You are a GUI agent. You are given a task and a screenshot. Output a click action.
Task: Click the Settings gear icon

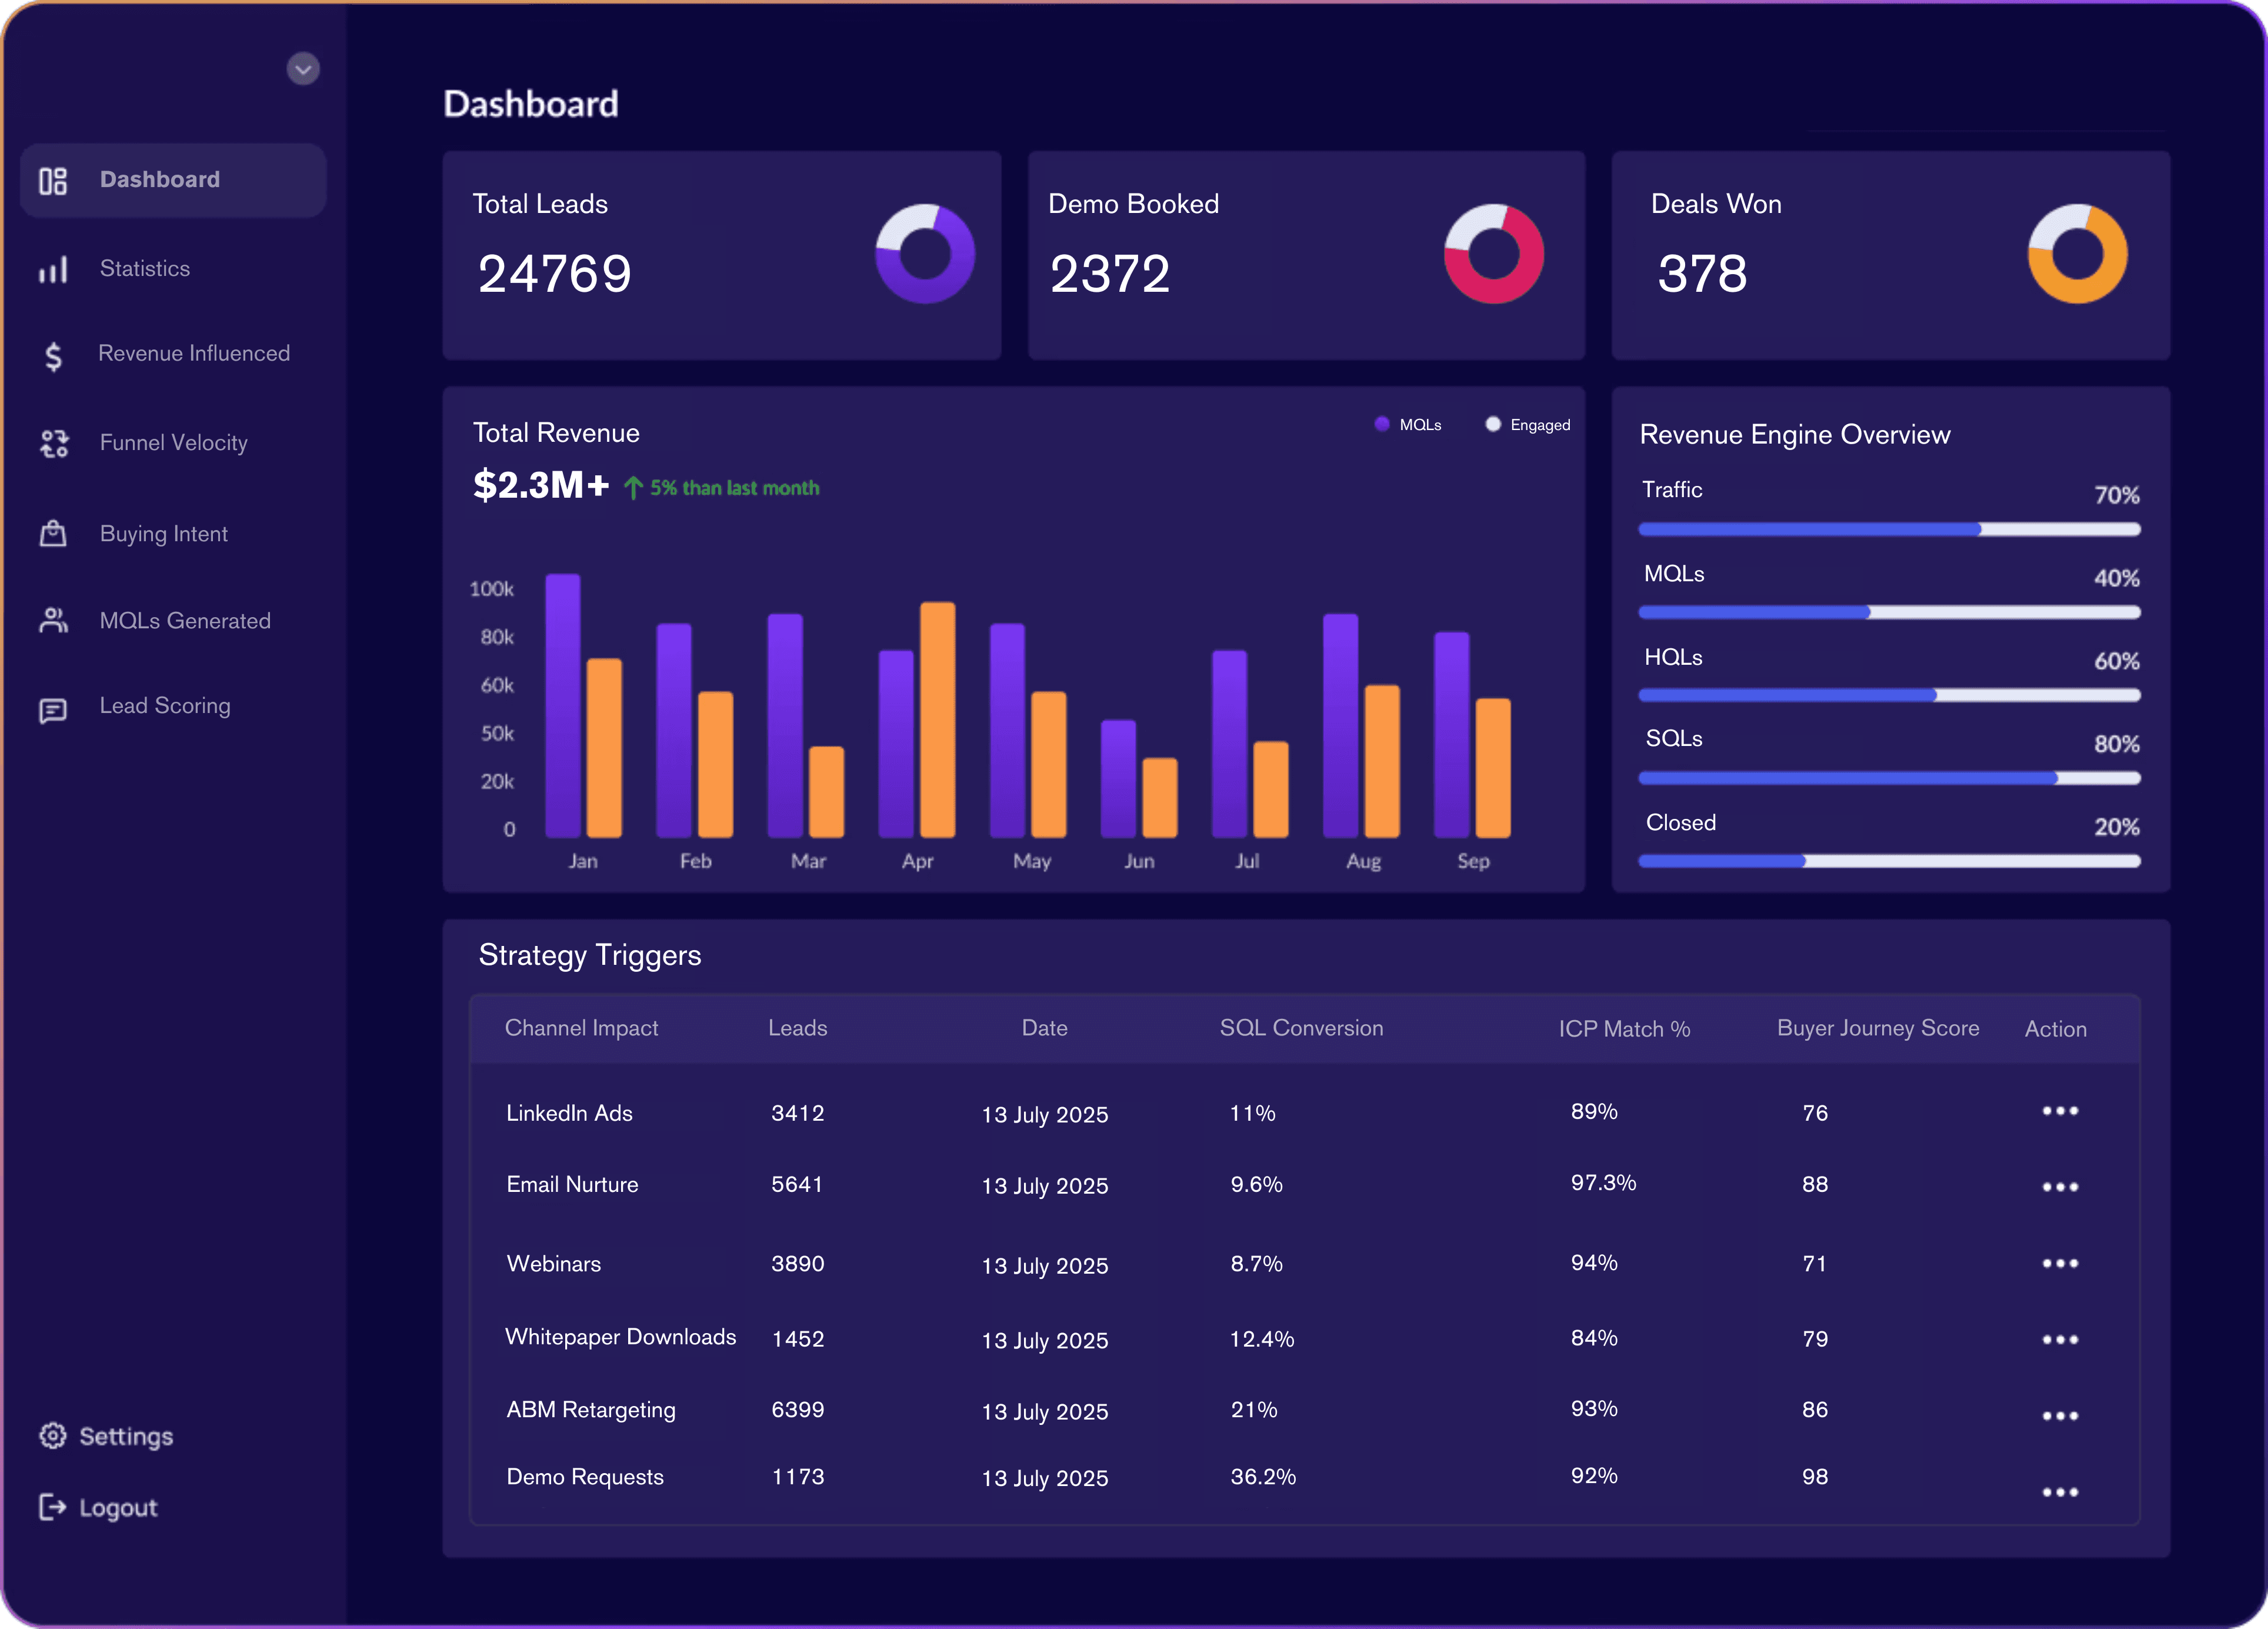pos(53,1435)
